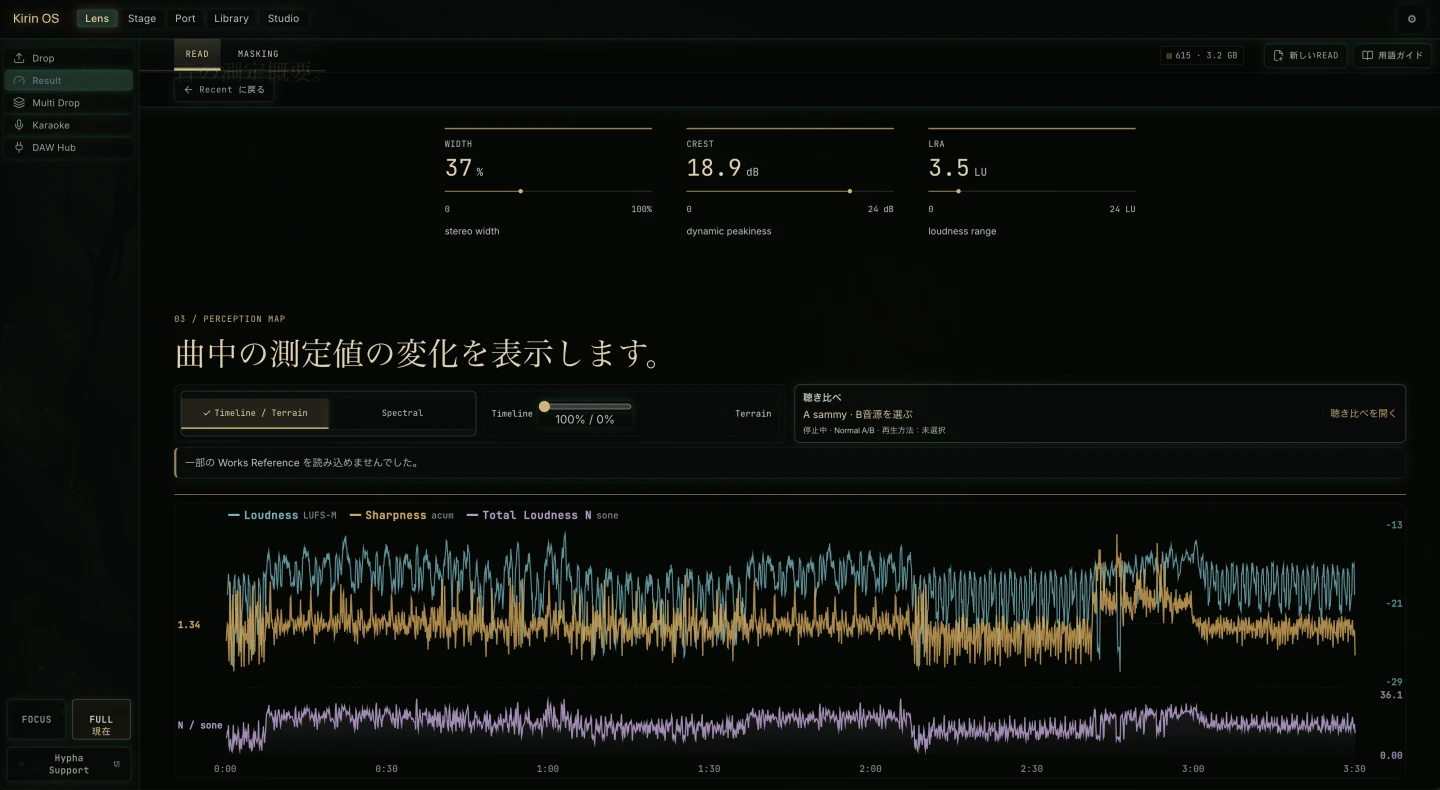Click the Timeline/Terrain blend slider handle
The width and height of the screenshot is (1440, 790).
(544, 406)
